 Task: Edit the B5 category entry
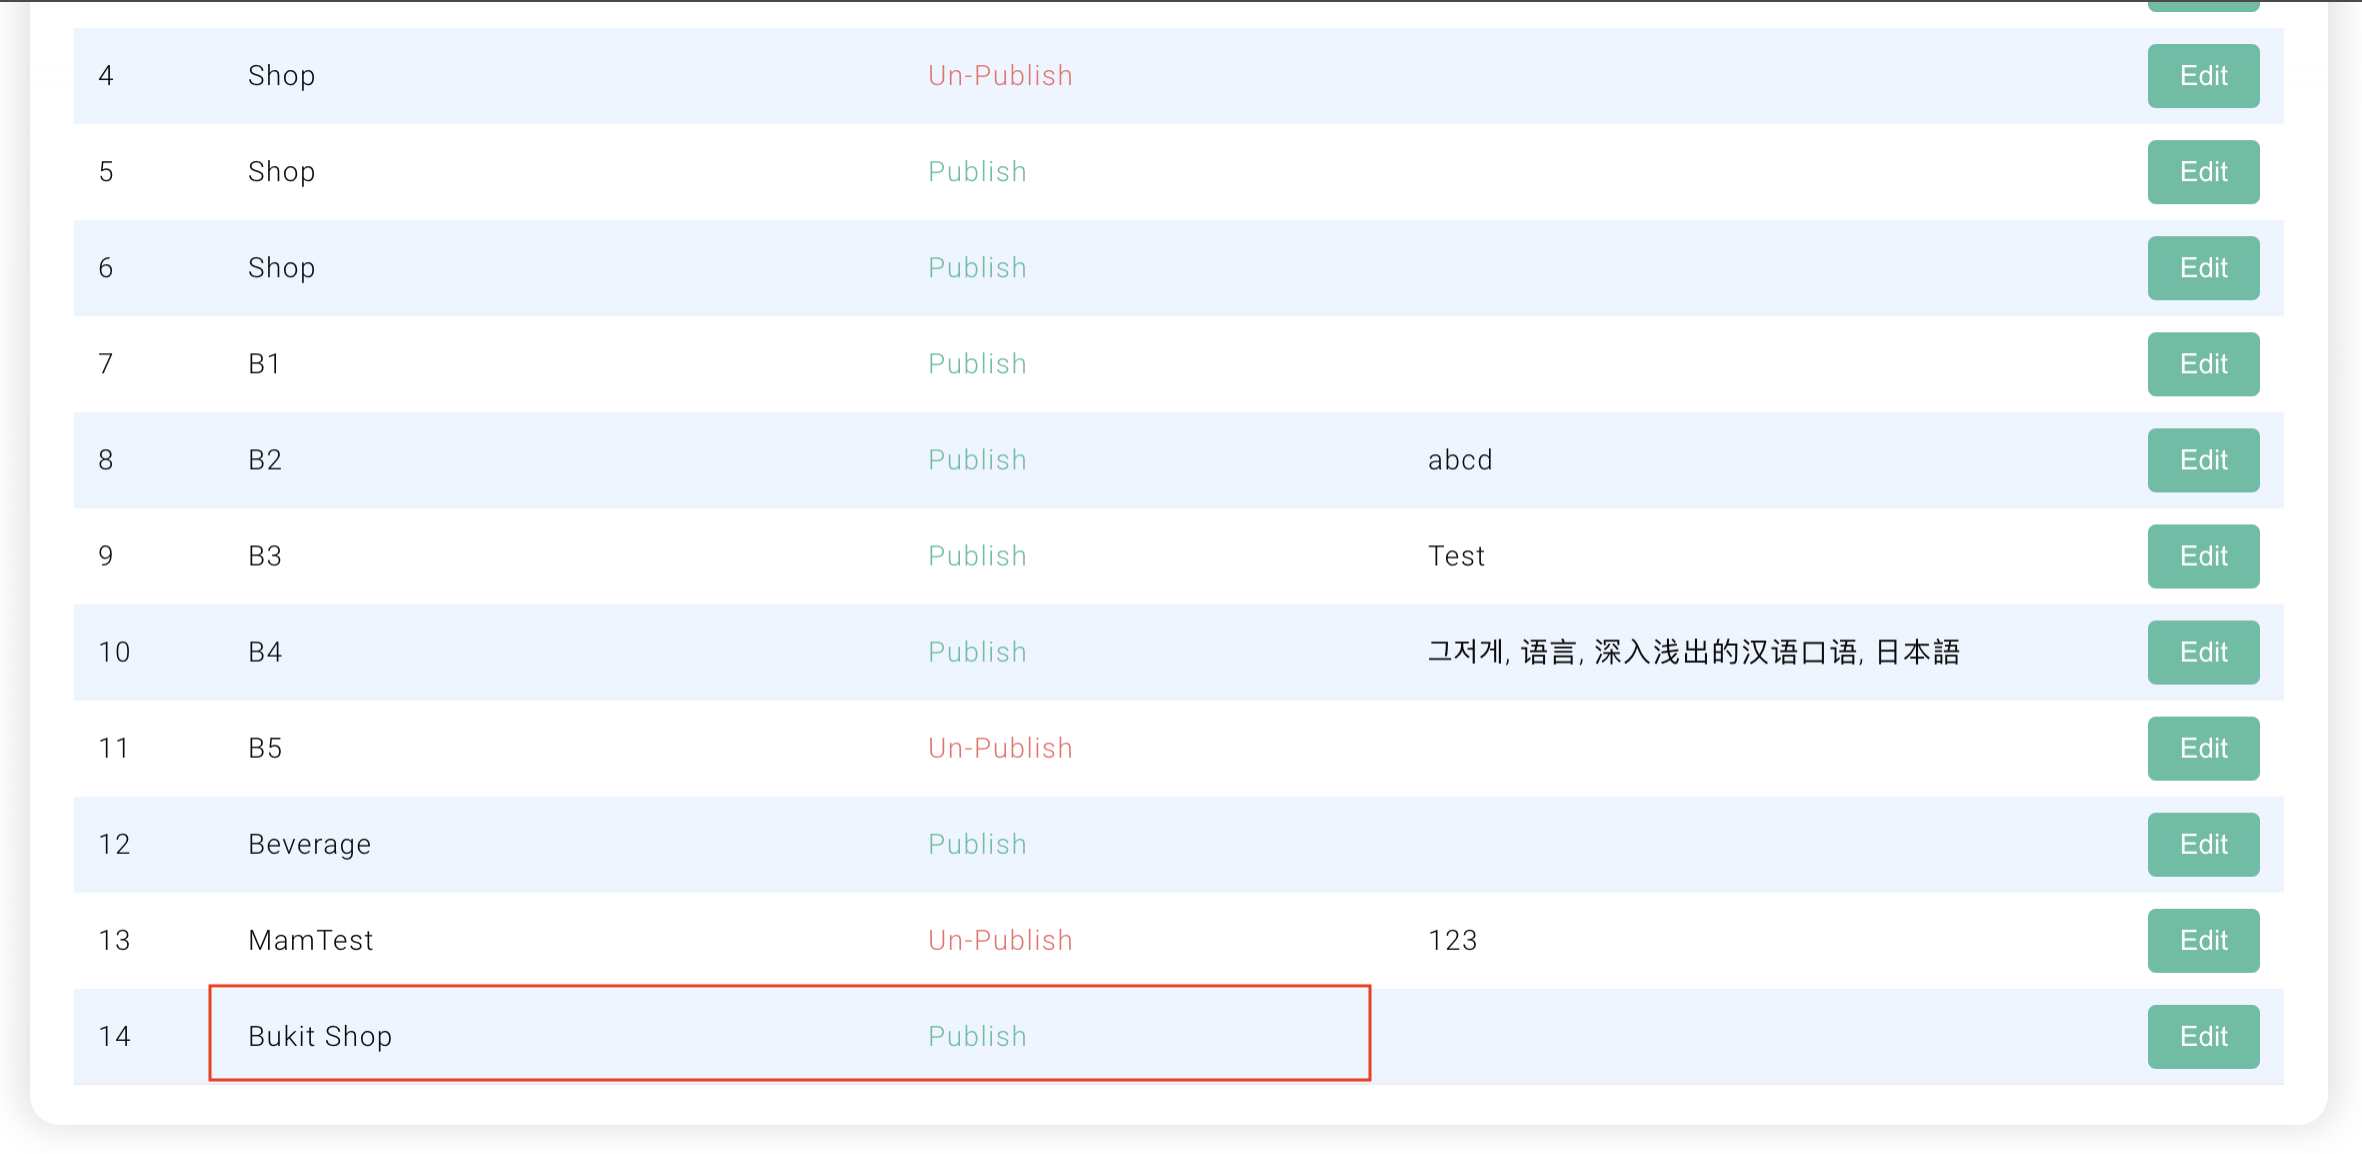pyautogui.click(x=2202, y=748)
